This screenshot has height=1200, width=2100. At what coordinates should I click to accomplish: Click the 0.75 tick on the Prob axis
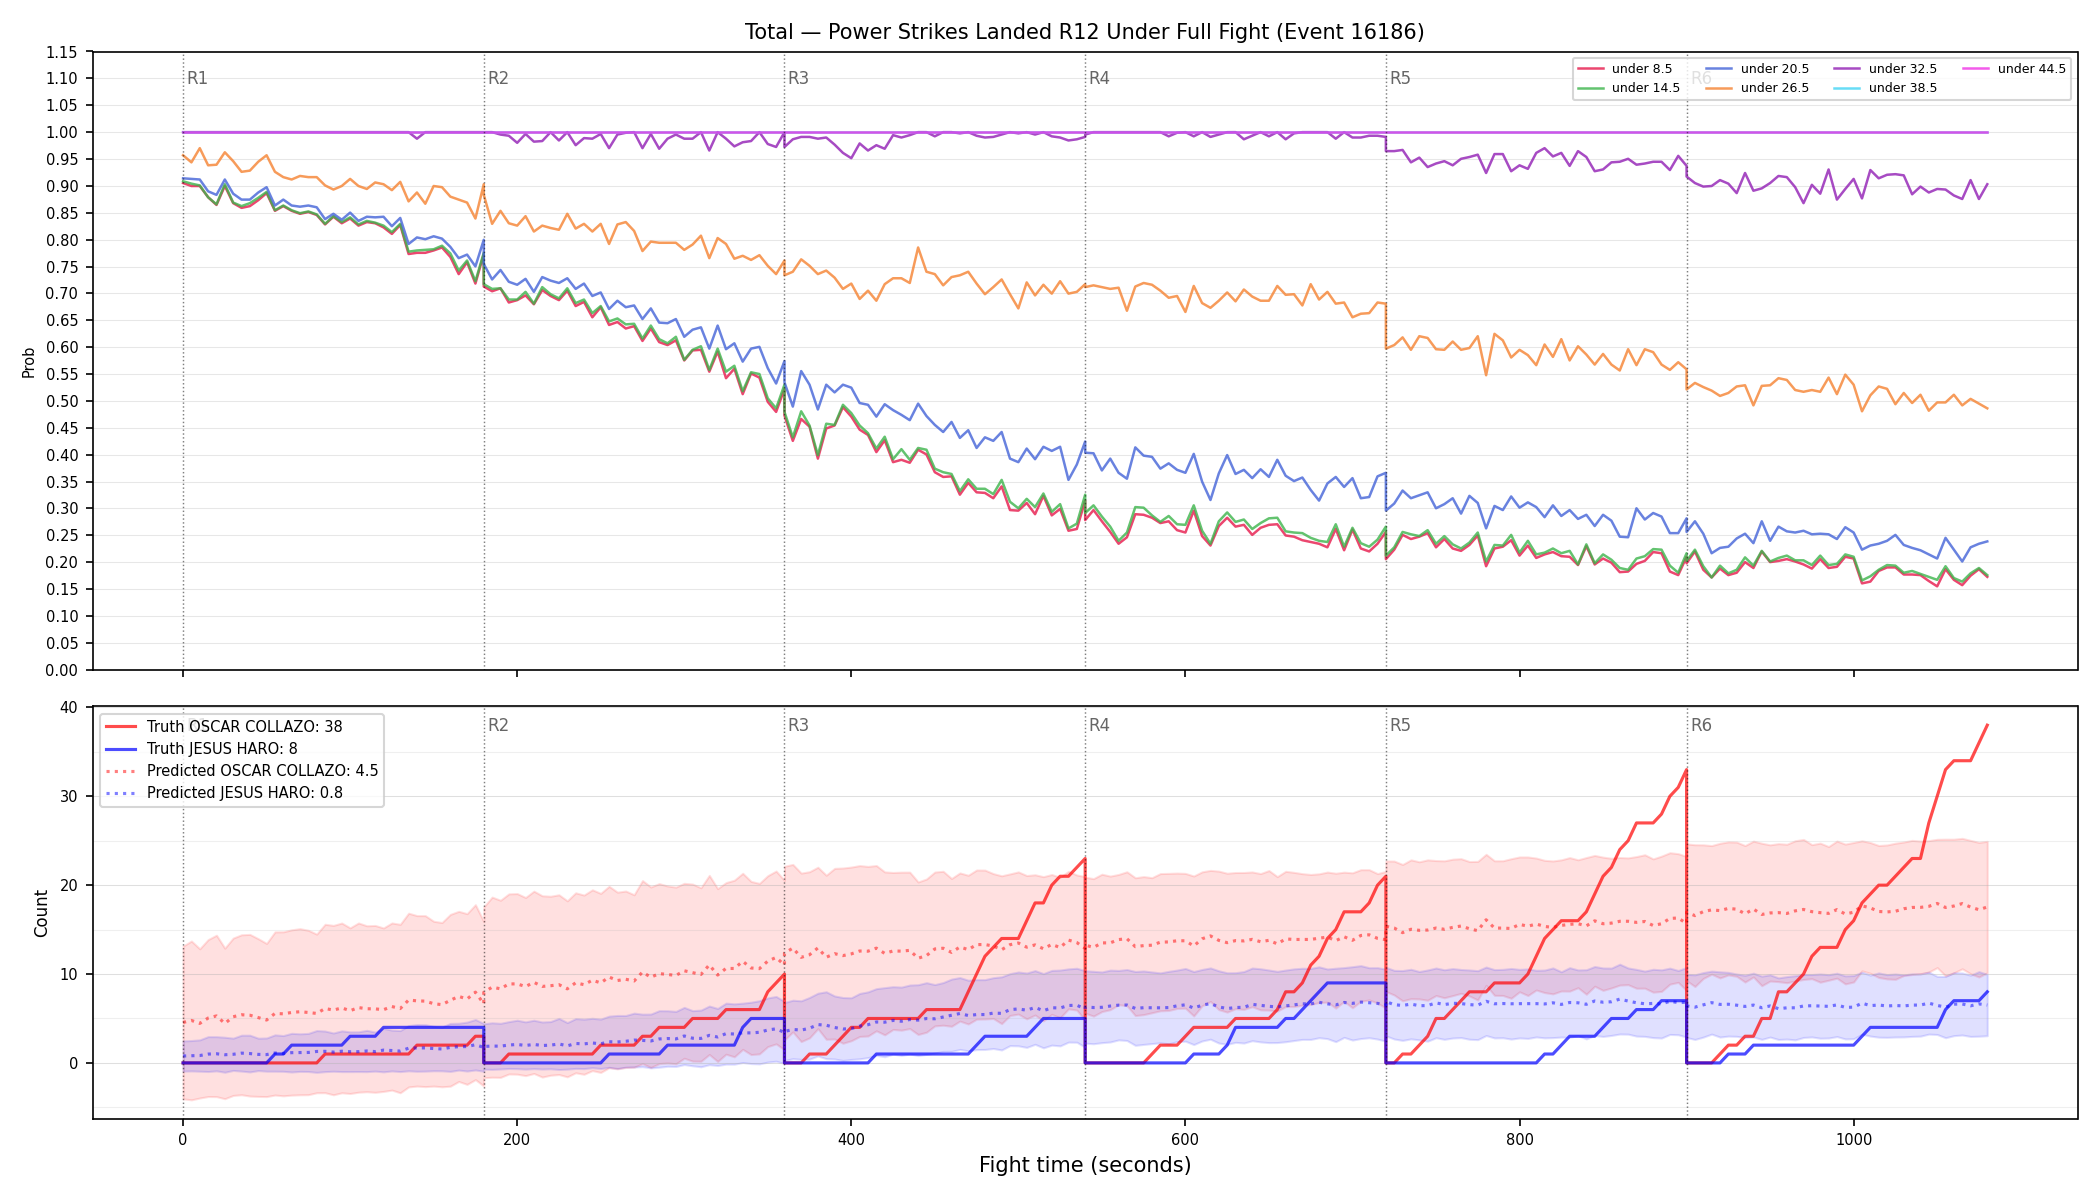[x=61, y=267]
